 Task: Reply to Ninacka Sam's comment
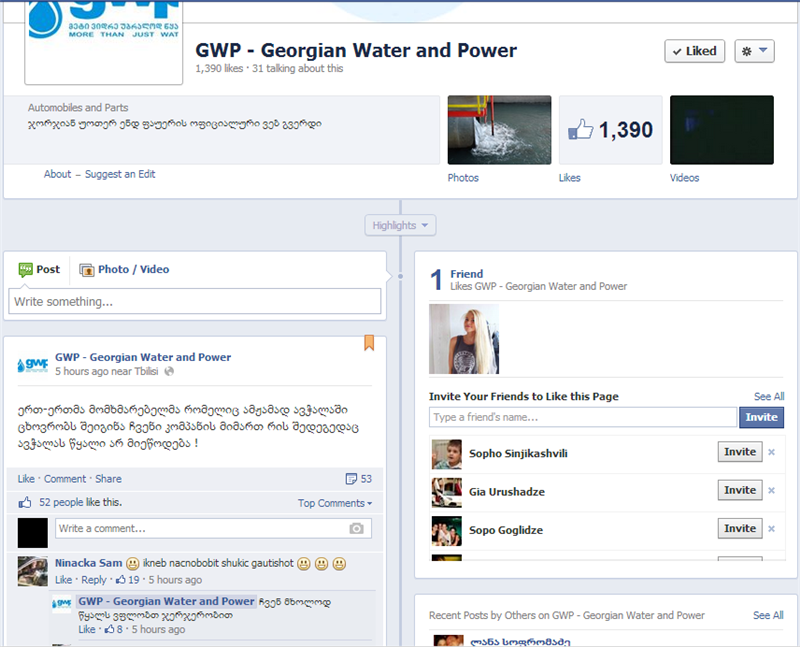coord(94,580)
